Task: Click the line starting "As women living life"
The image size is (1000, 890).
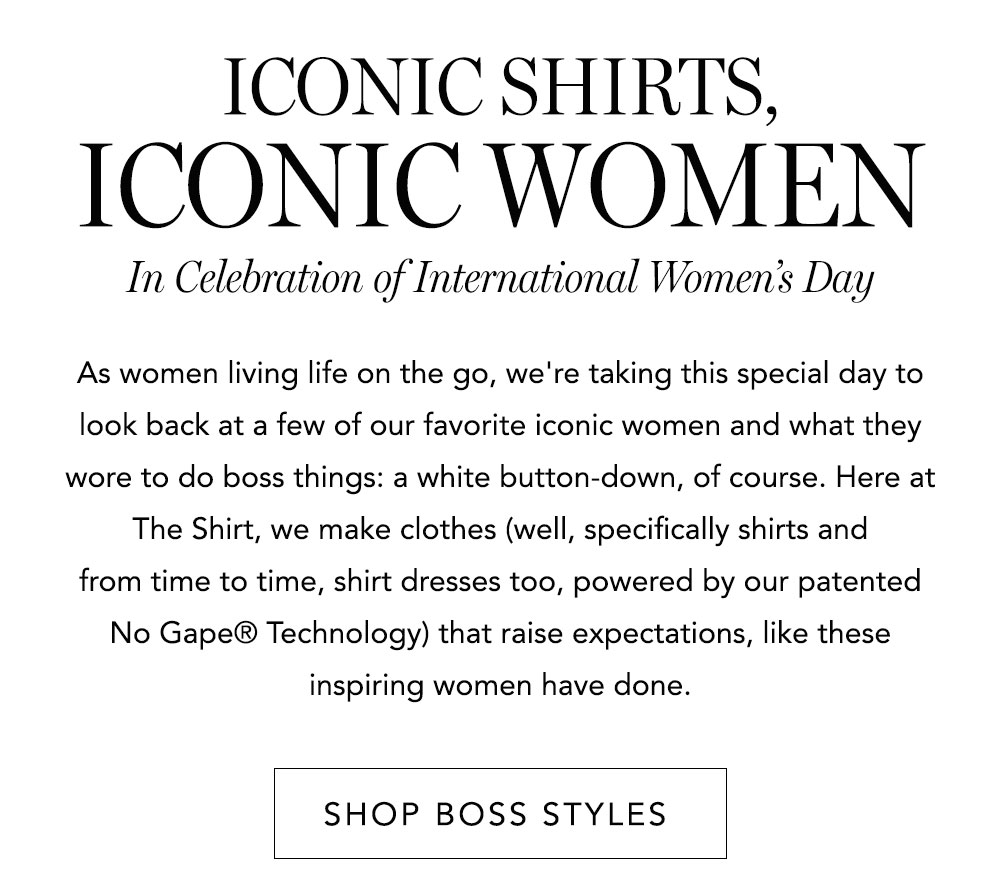Action: 500,374
